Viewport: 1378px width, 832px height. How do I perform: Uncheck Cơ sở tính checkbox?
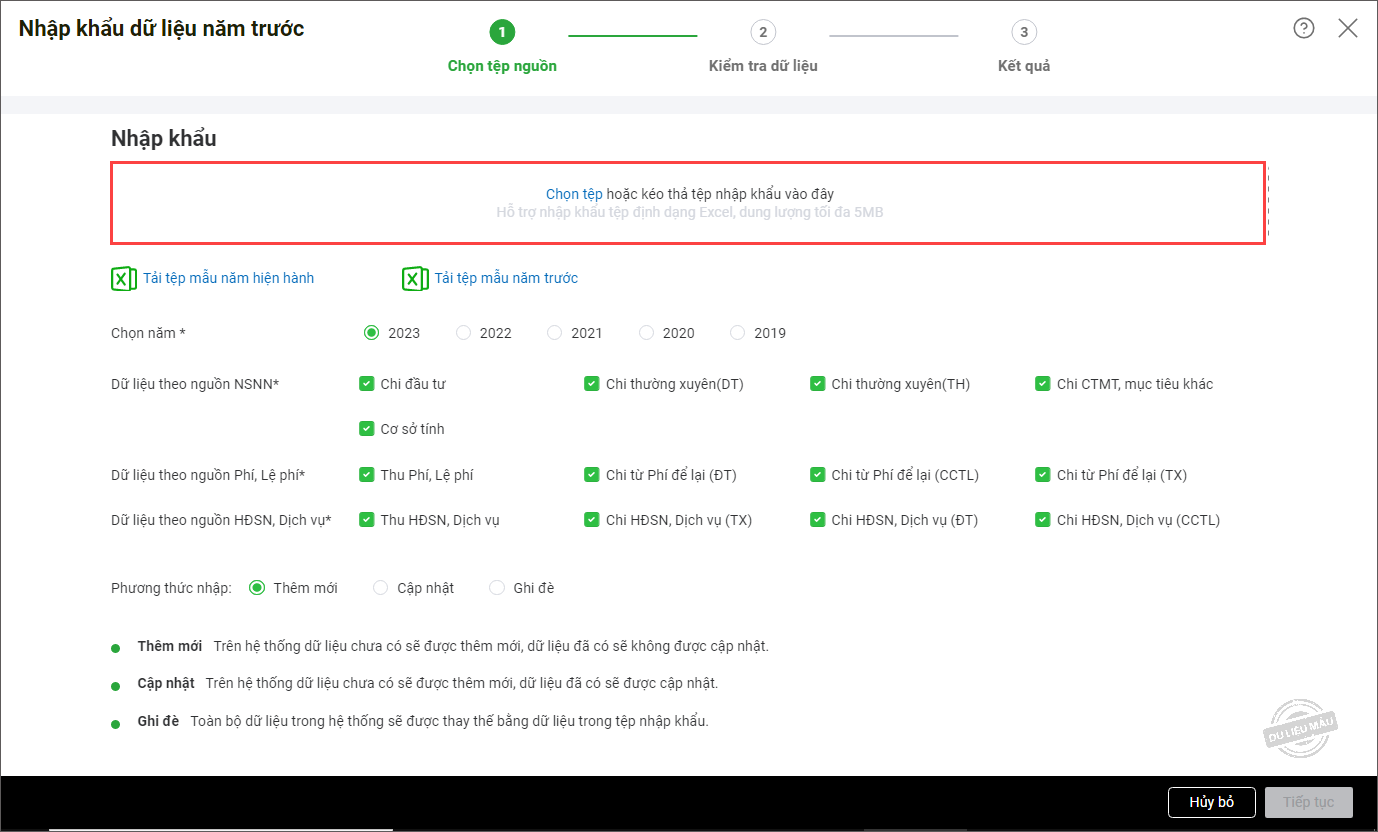pyautogui.click(x=366, y=429)
